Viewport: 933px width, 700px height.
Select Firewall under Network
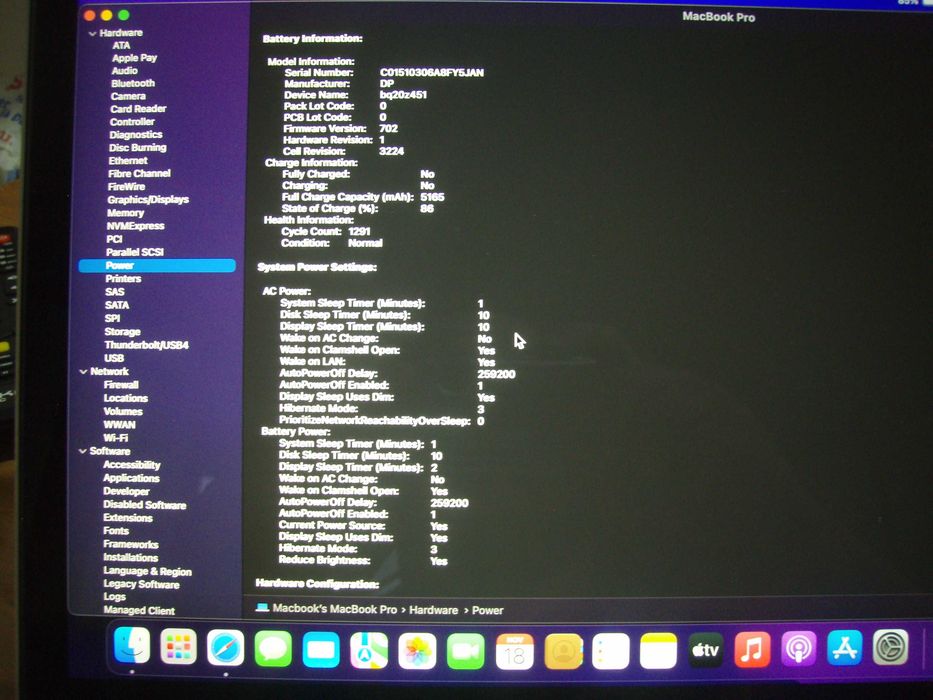(x=121, y=385)
